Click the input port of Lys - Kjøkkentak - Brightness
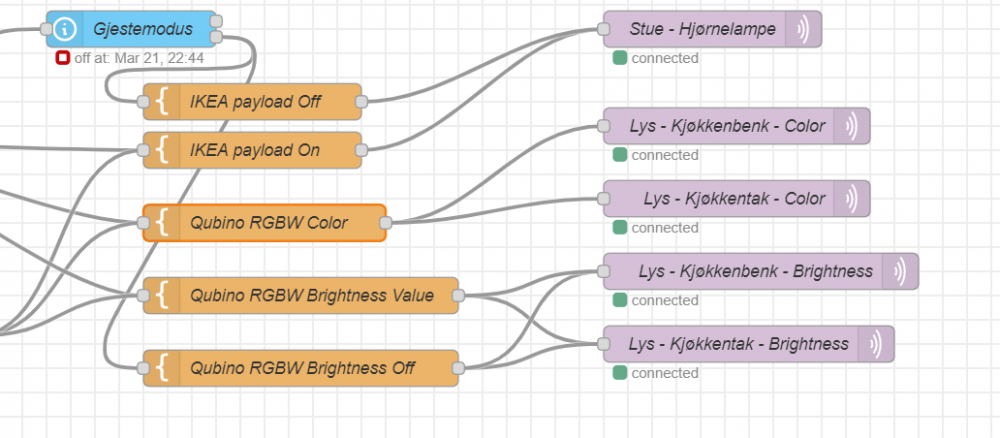 [x=604, y=344]
